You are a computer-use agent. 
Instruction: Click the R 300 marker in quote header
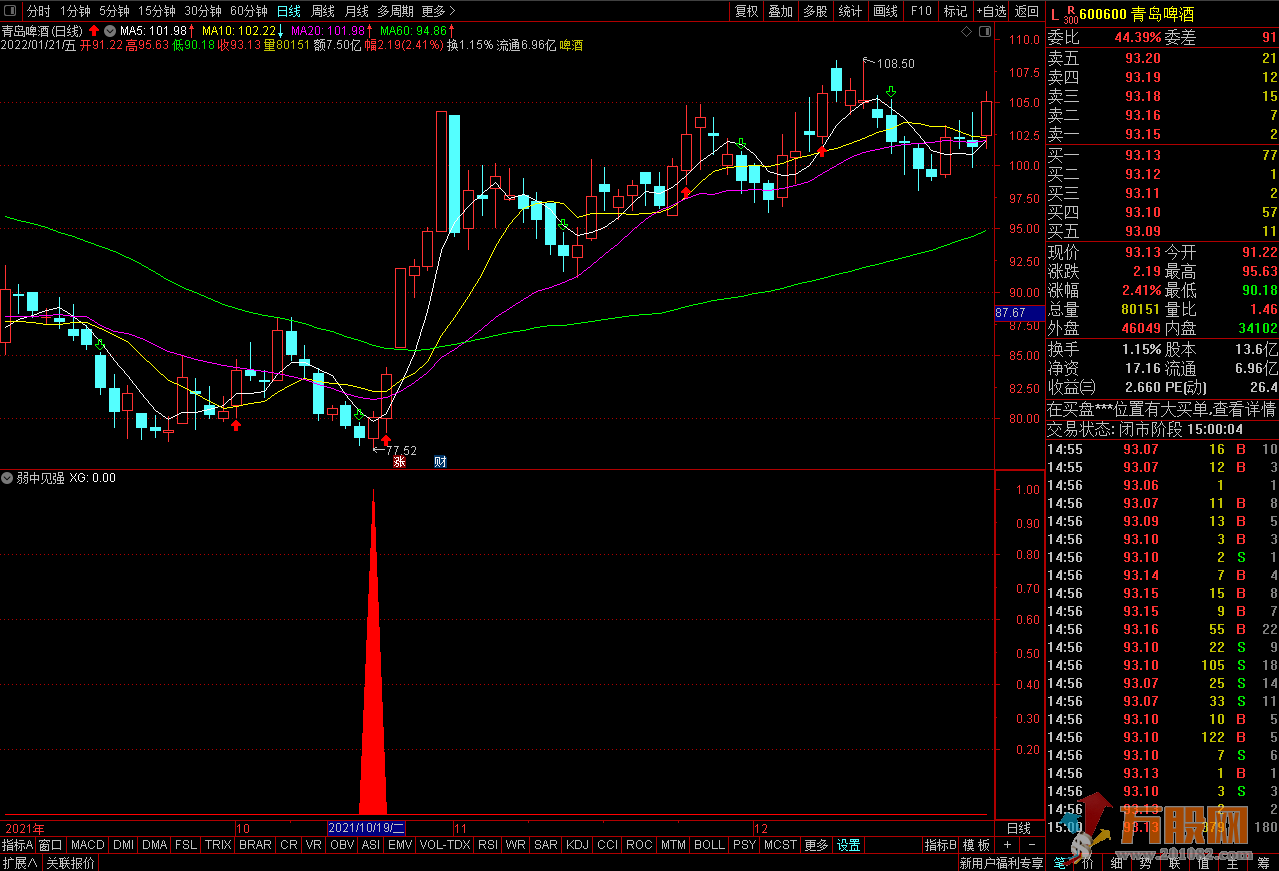pos(1070,13)
